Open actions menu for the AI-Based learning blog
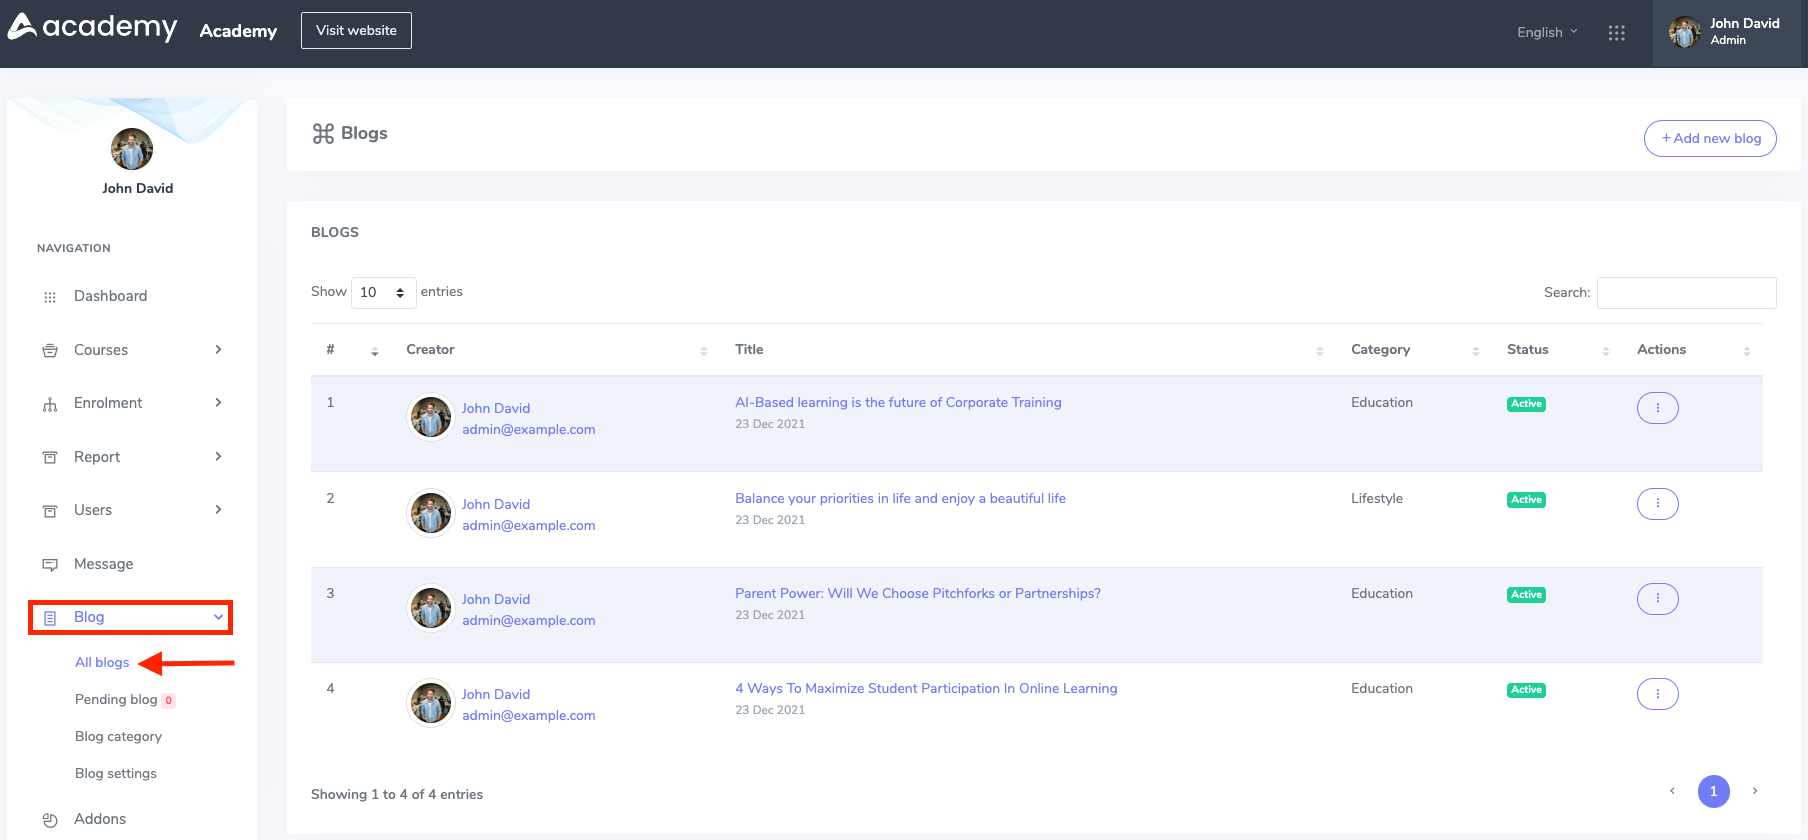Image resolution: width=1808 pixels, height=840 pixels. click(x=1657, y=408)
